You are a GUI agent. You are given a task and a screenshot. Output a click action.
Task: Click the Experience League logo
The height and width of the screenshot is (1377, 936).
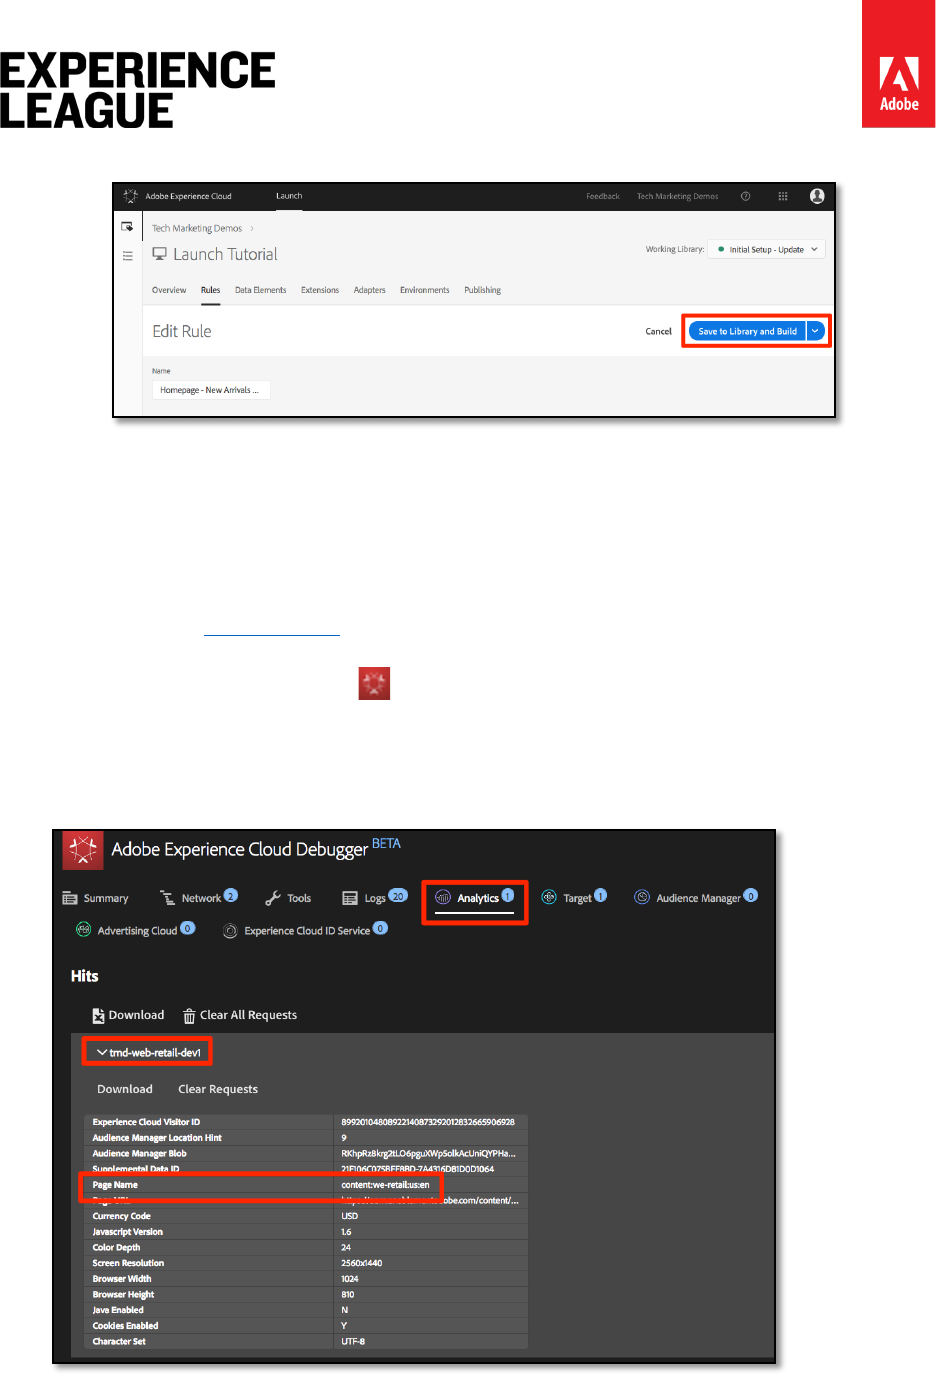pos(137,90)
